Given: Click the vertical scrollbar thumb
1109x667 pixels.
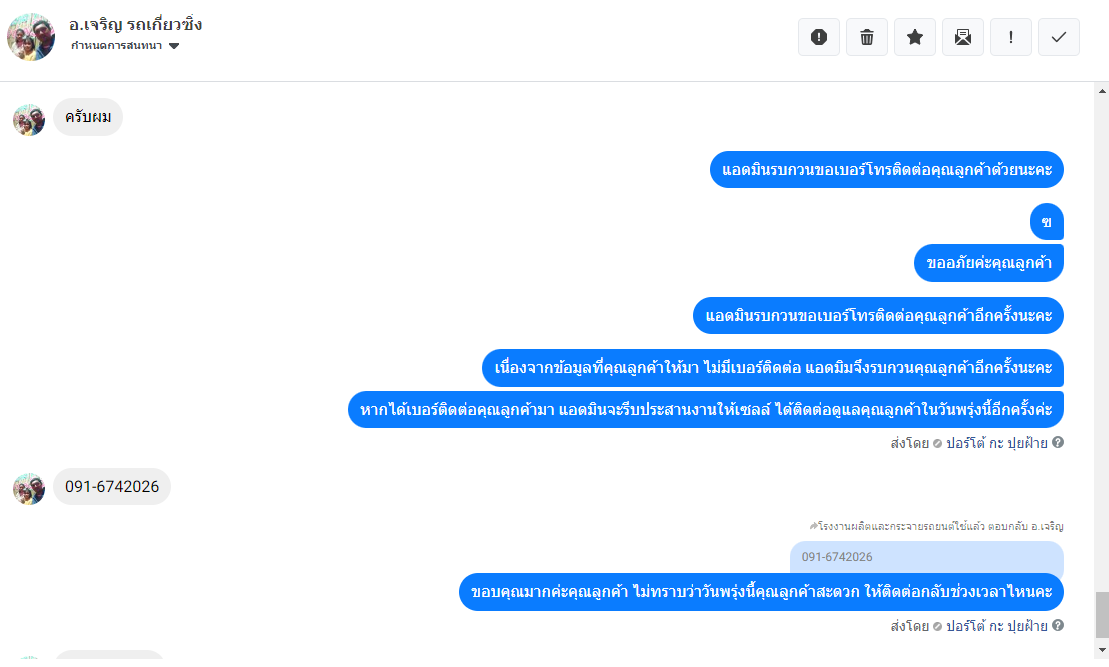Looking at the screenshot, I should pos(1102,615).
